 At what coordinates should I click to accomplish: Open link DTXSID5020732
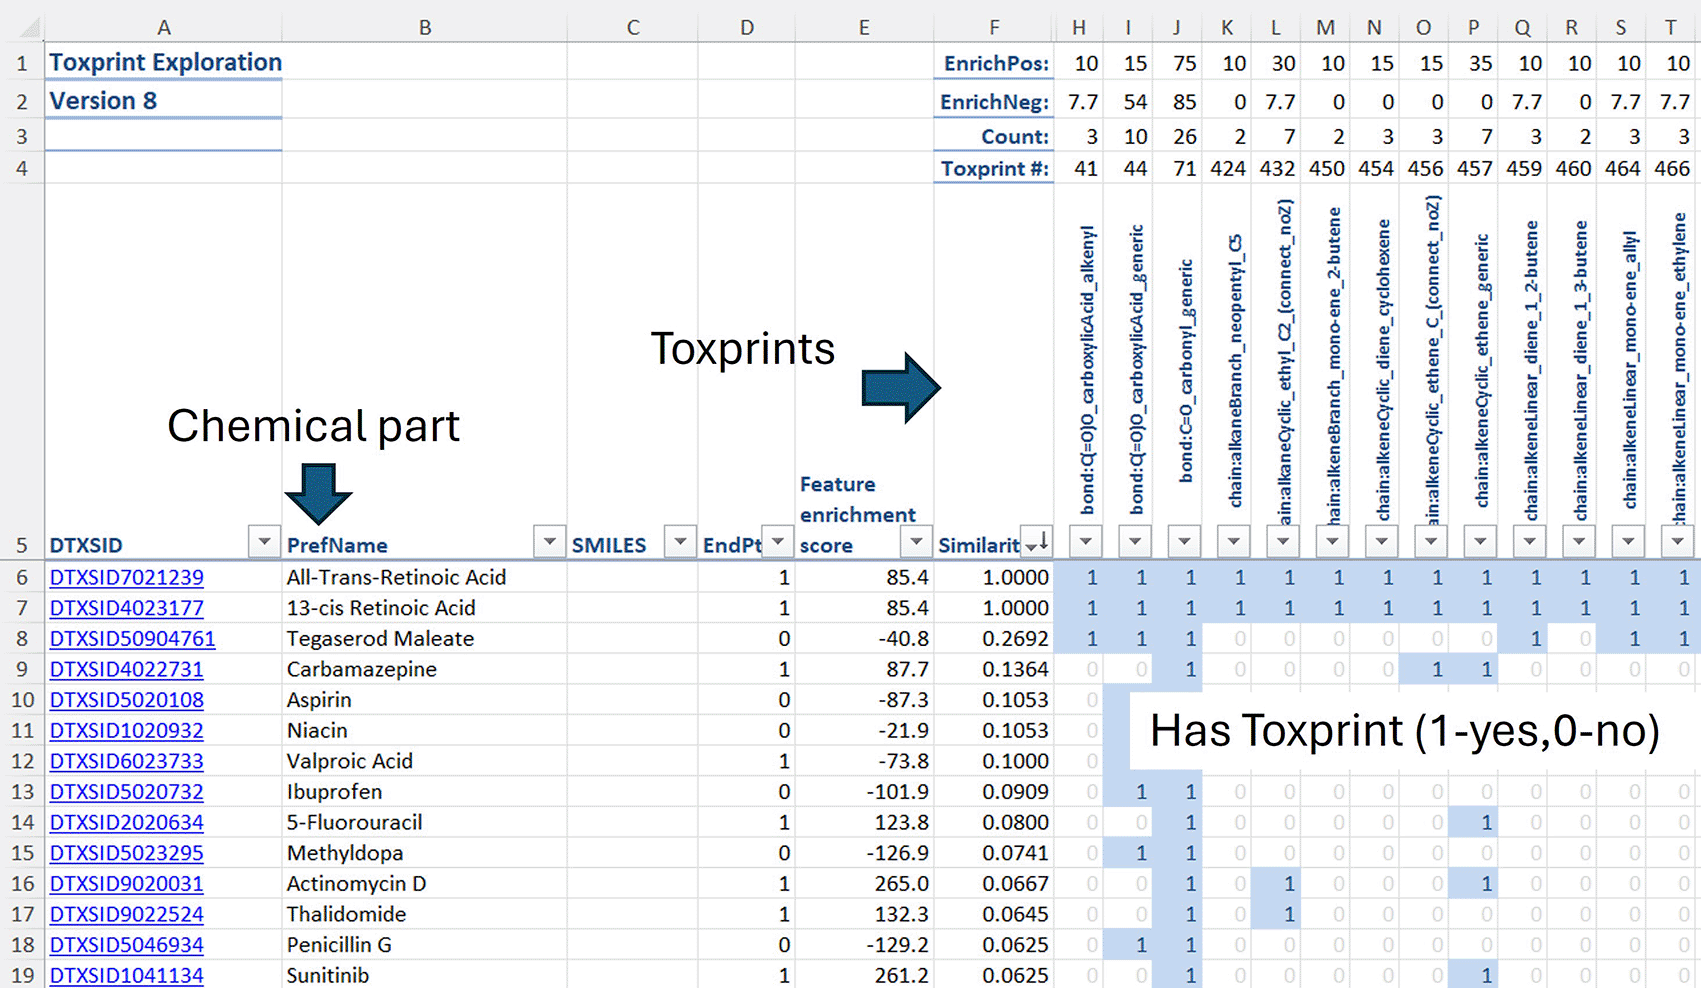[x=127, y=792]
